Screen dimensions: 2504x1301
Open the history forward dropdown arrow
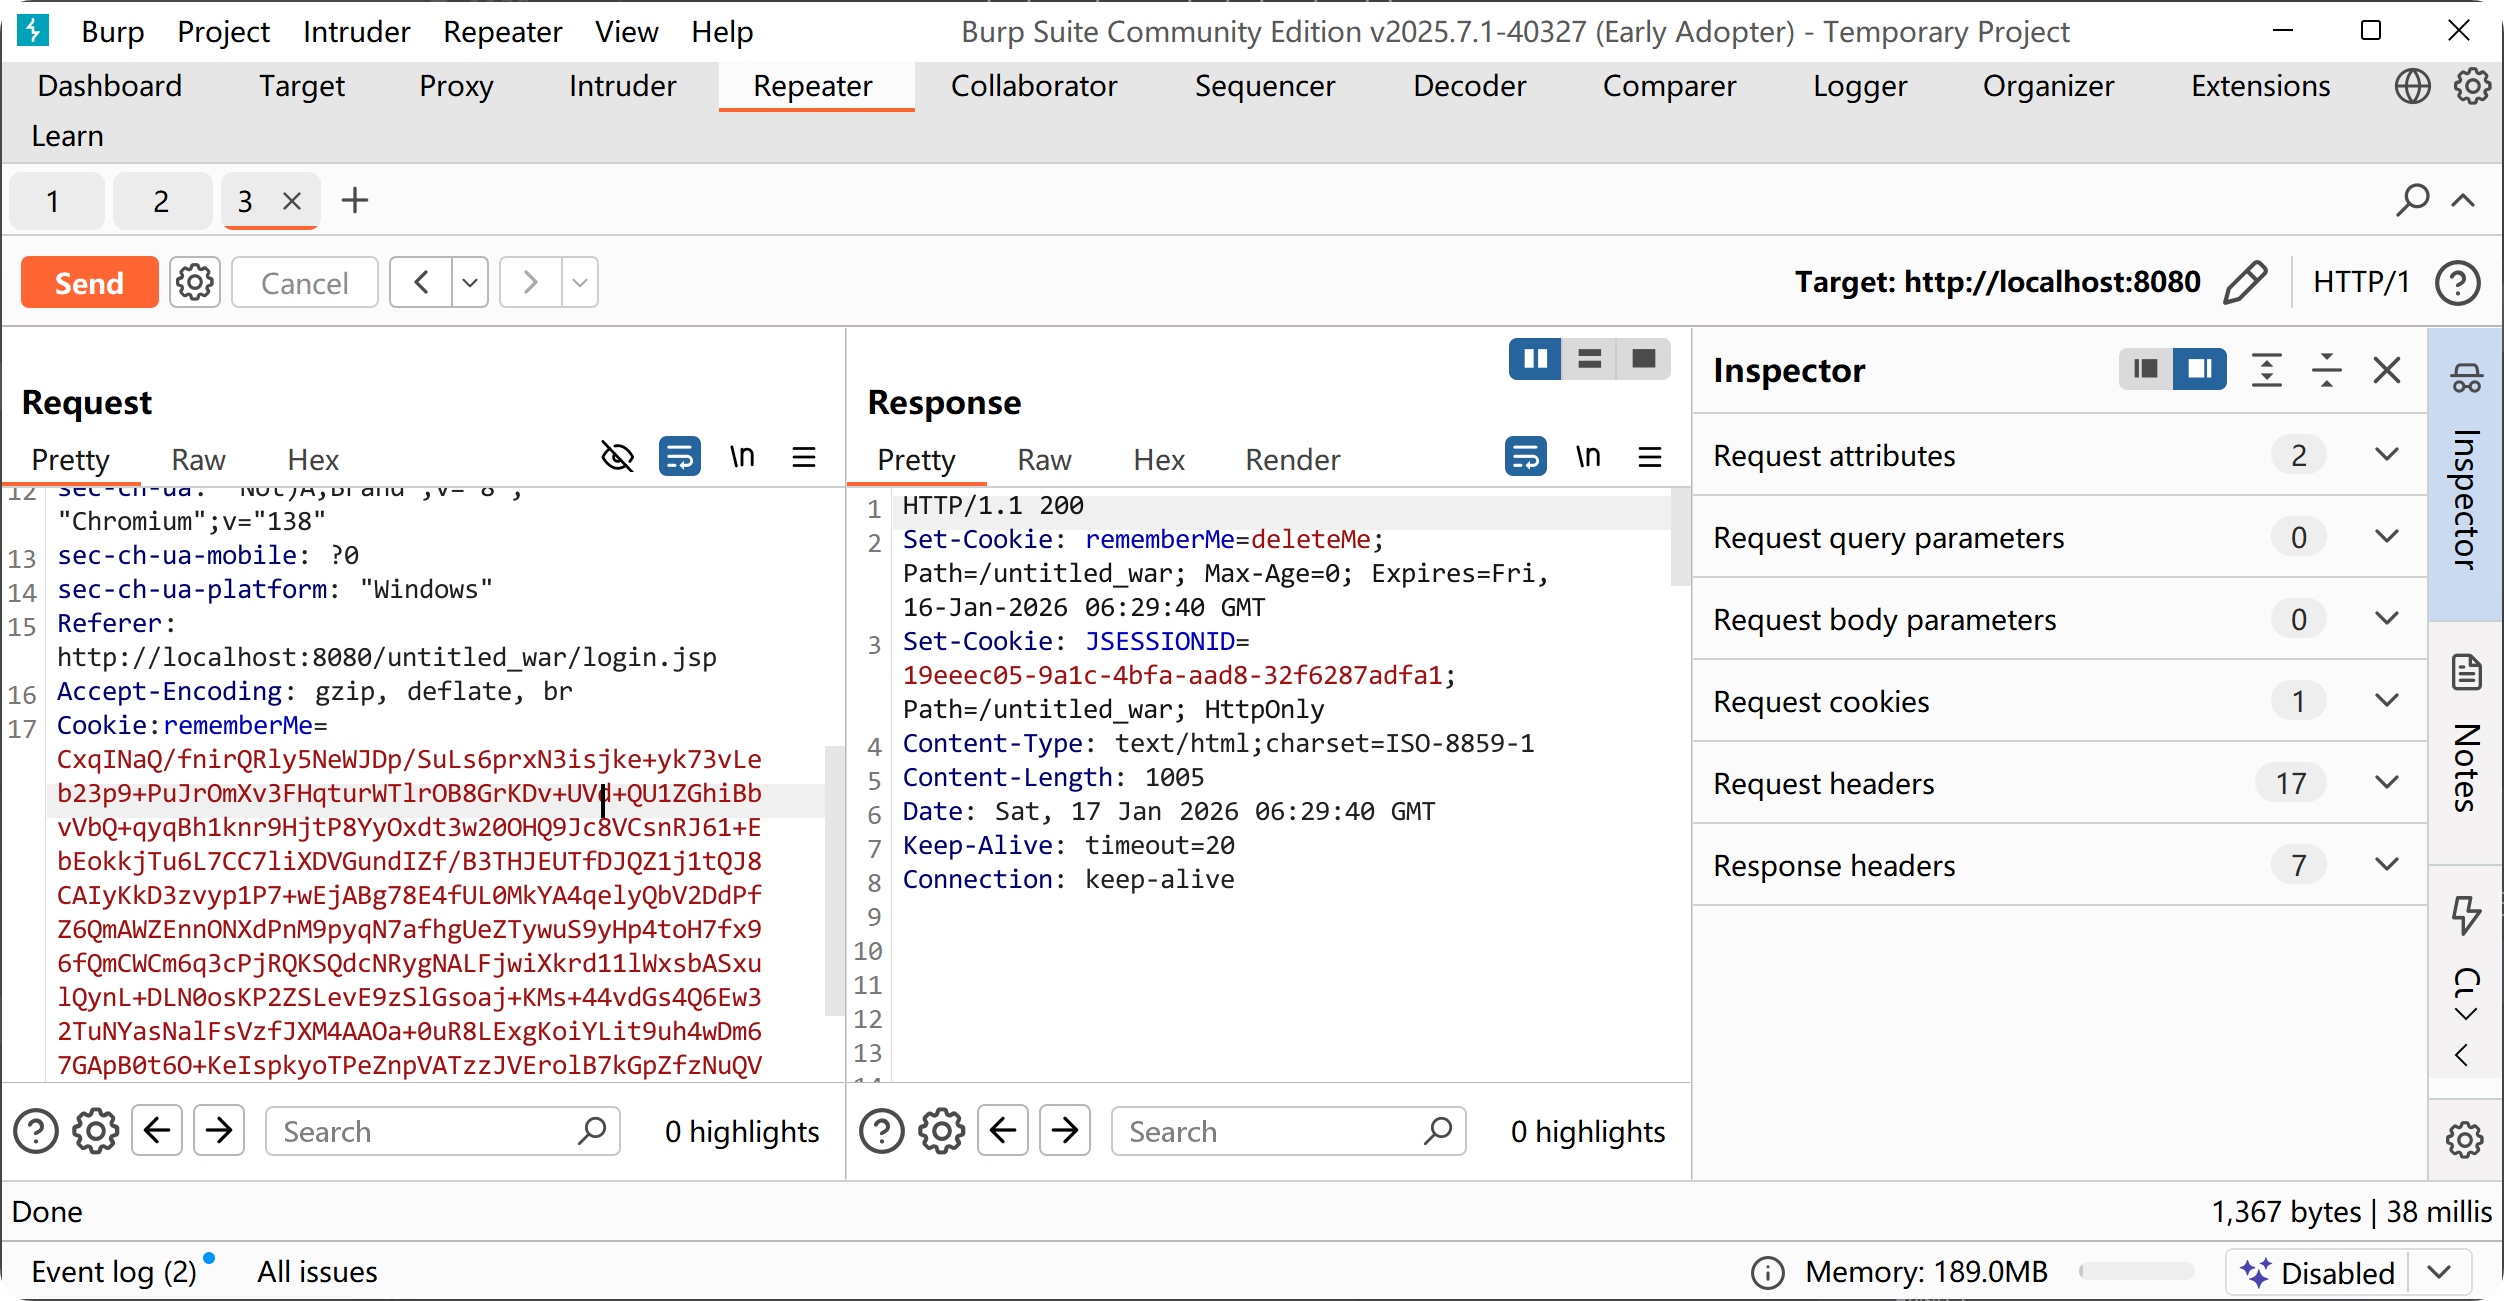tap(580, 283)
